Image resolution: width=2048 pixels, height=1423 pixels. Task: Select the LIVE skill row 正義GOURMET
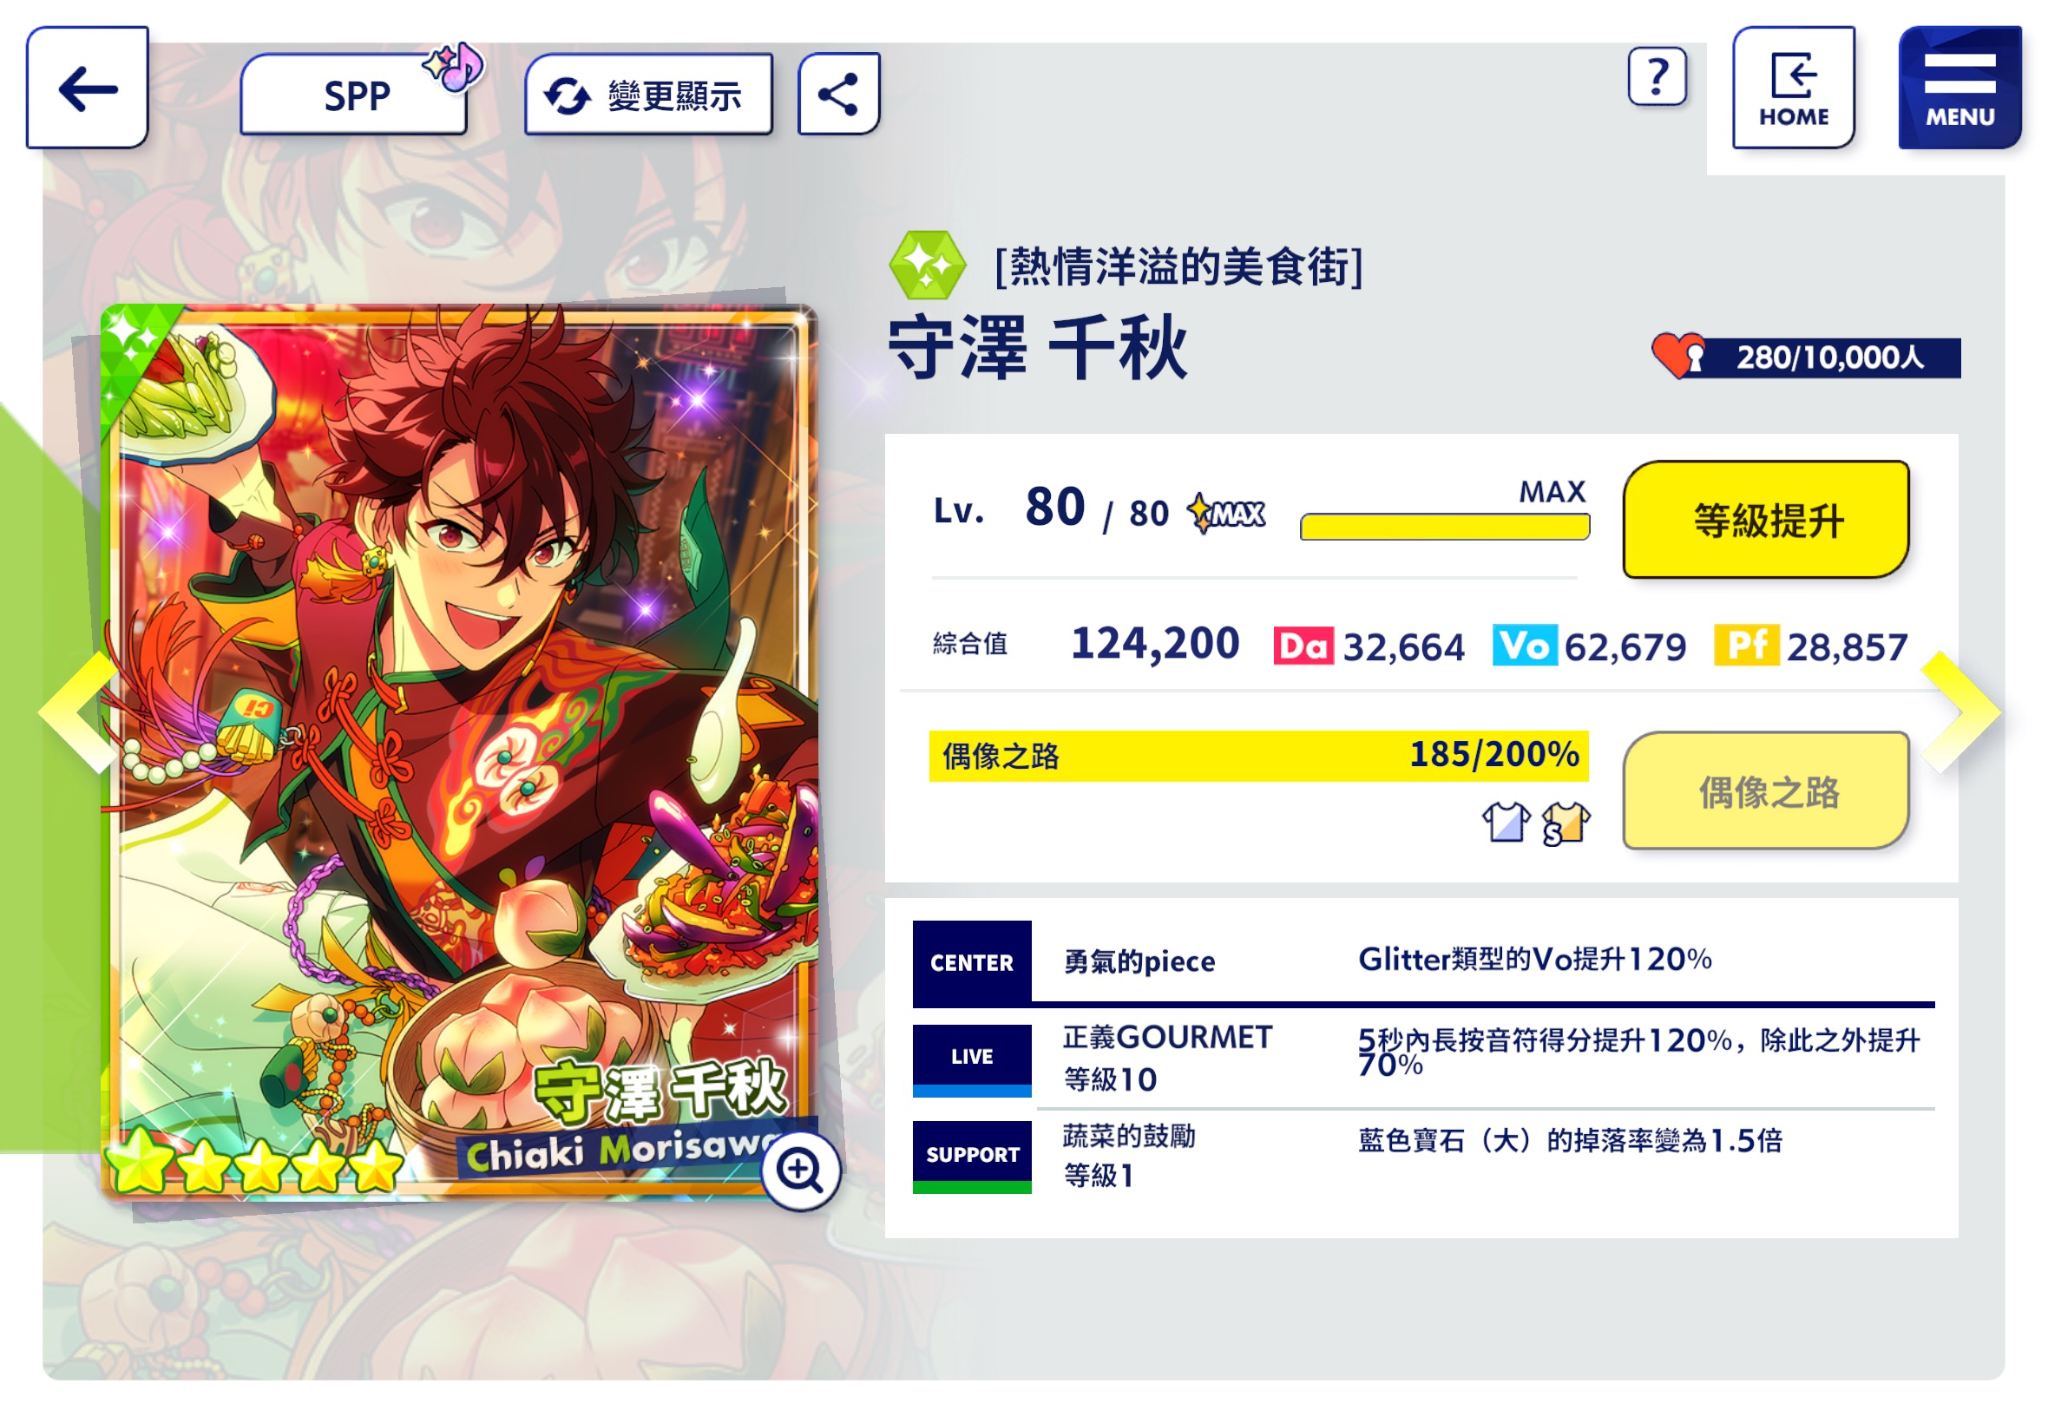(1423, 1058)
